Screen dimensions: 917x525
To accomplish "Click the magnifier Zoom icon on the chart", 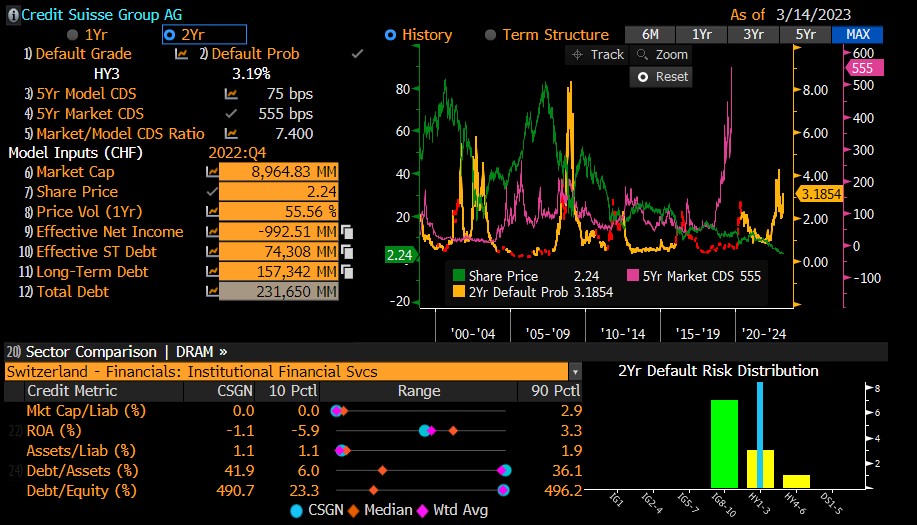I will pos(642,55).
